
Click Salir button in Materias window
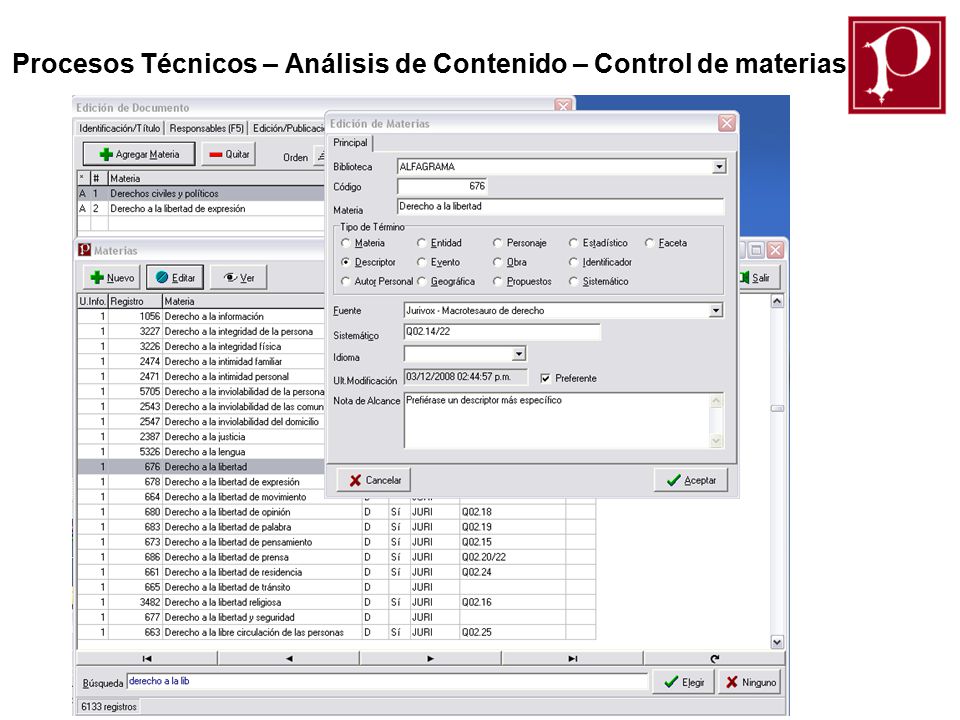[757, 278]
